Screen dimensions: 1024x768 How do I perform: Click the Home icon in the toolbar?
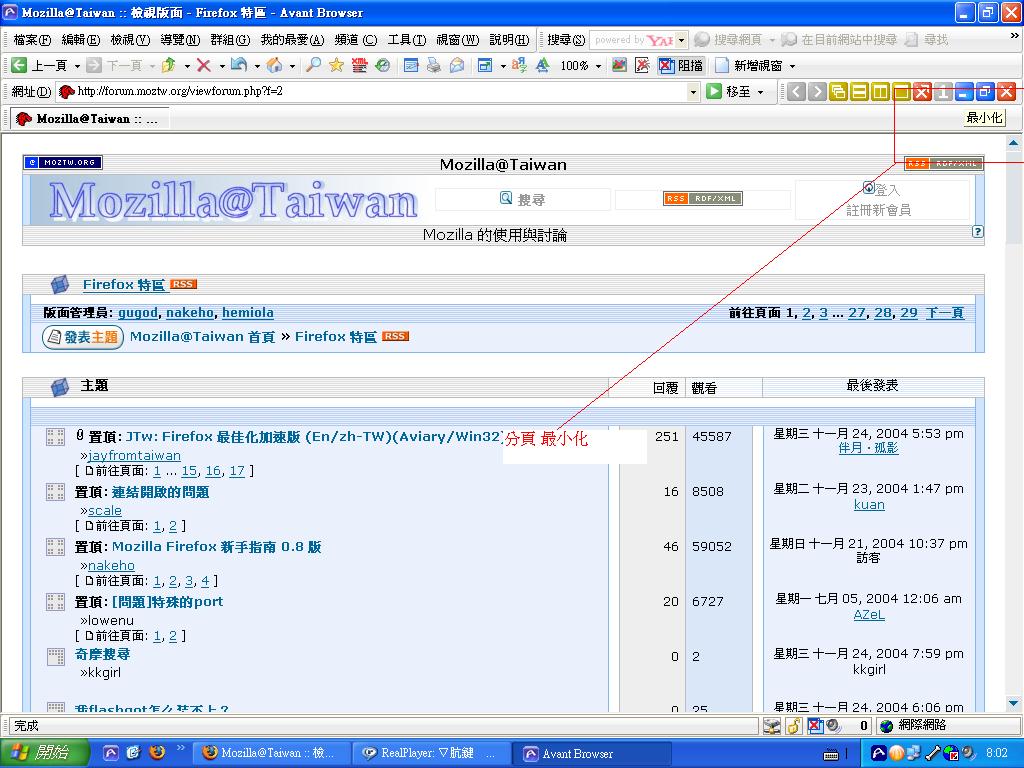coord(274,65)
